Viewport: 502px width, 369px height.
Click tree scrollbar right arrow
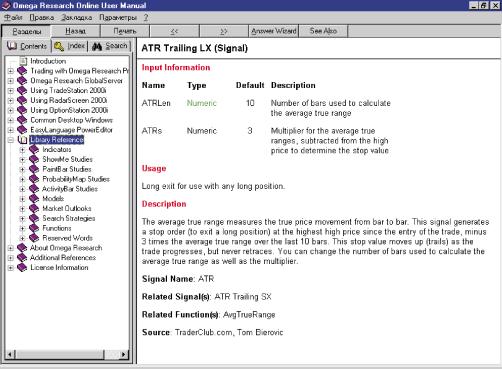[124, 354]
